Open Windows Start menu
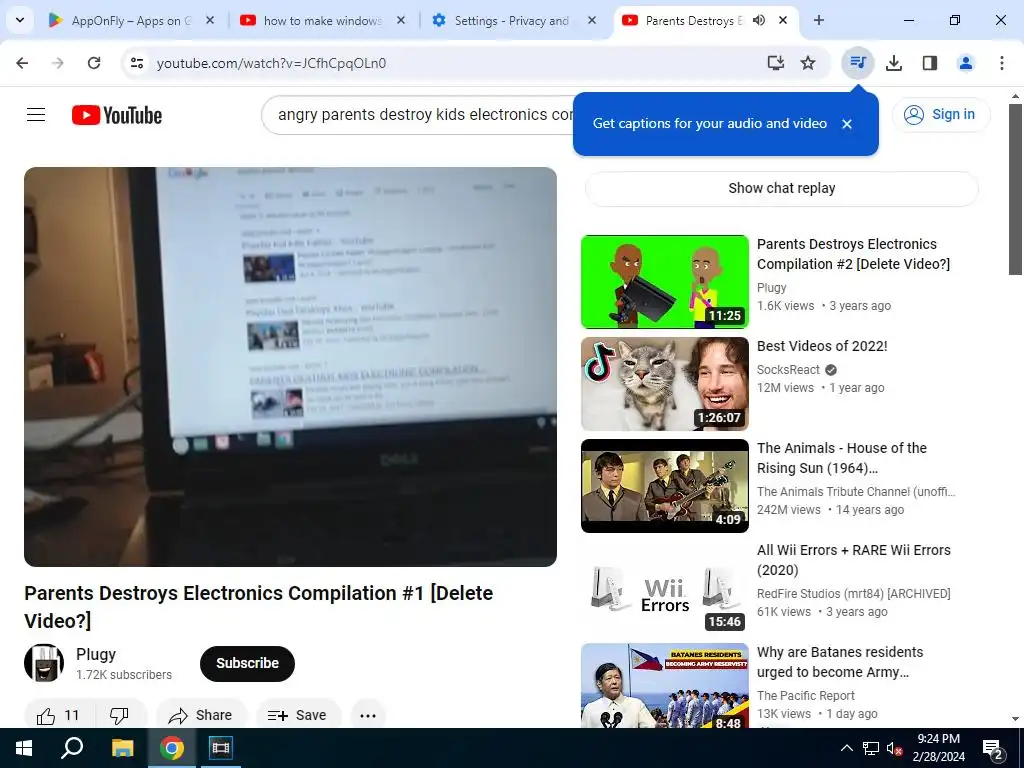1024x768 pixels. (24, 748)
